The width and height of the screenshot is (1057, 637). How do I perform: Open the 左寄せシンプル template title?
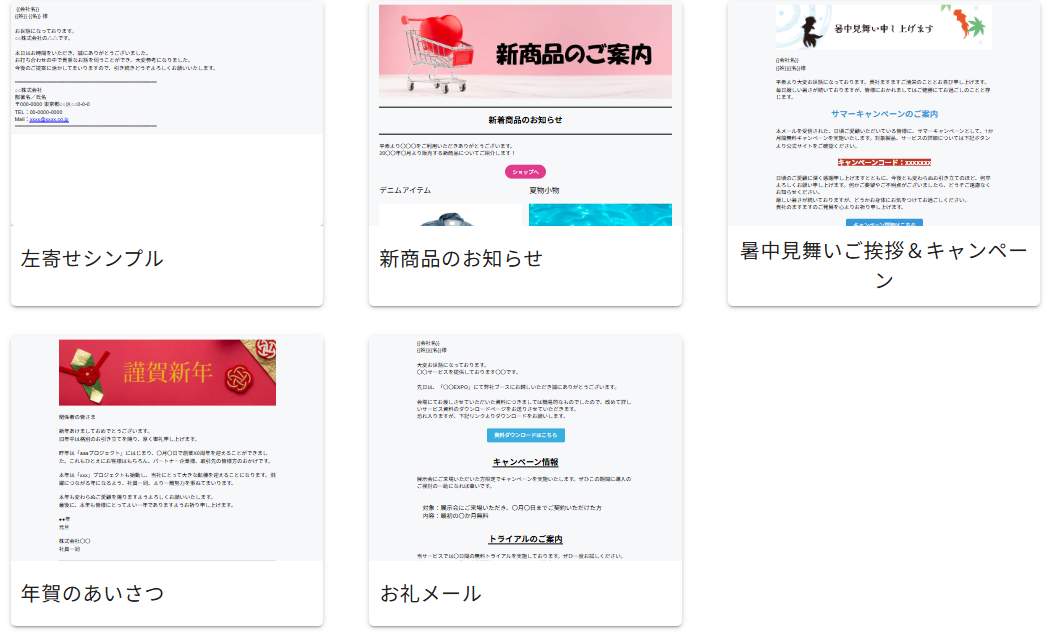point(92,259)
